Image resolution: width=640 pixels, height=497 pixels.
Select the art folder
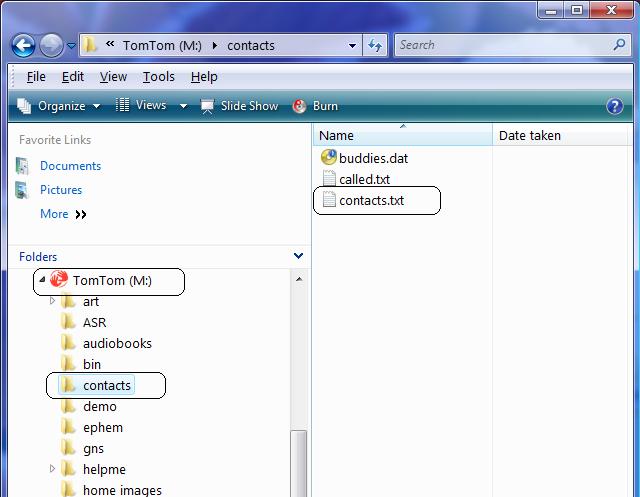point(91,302)
